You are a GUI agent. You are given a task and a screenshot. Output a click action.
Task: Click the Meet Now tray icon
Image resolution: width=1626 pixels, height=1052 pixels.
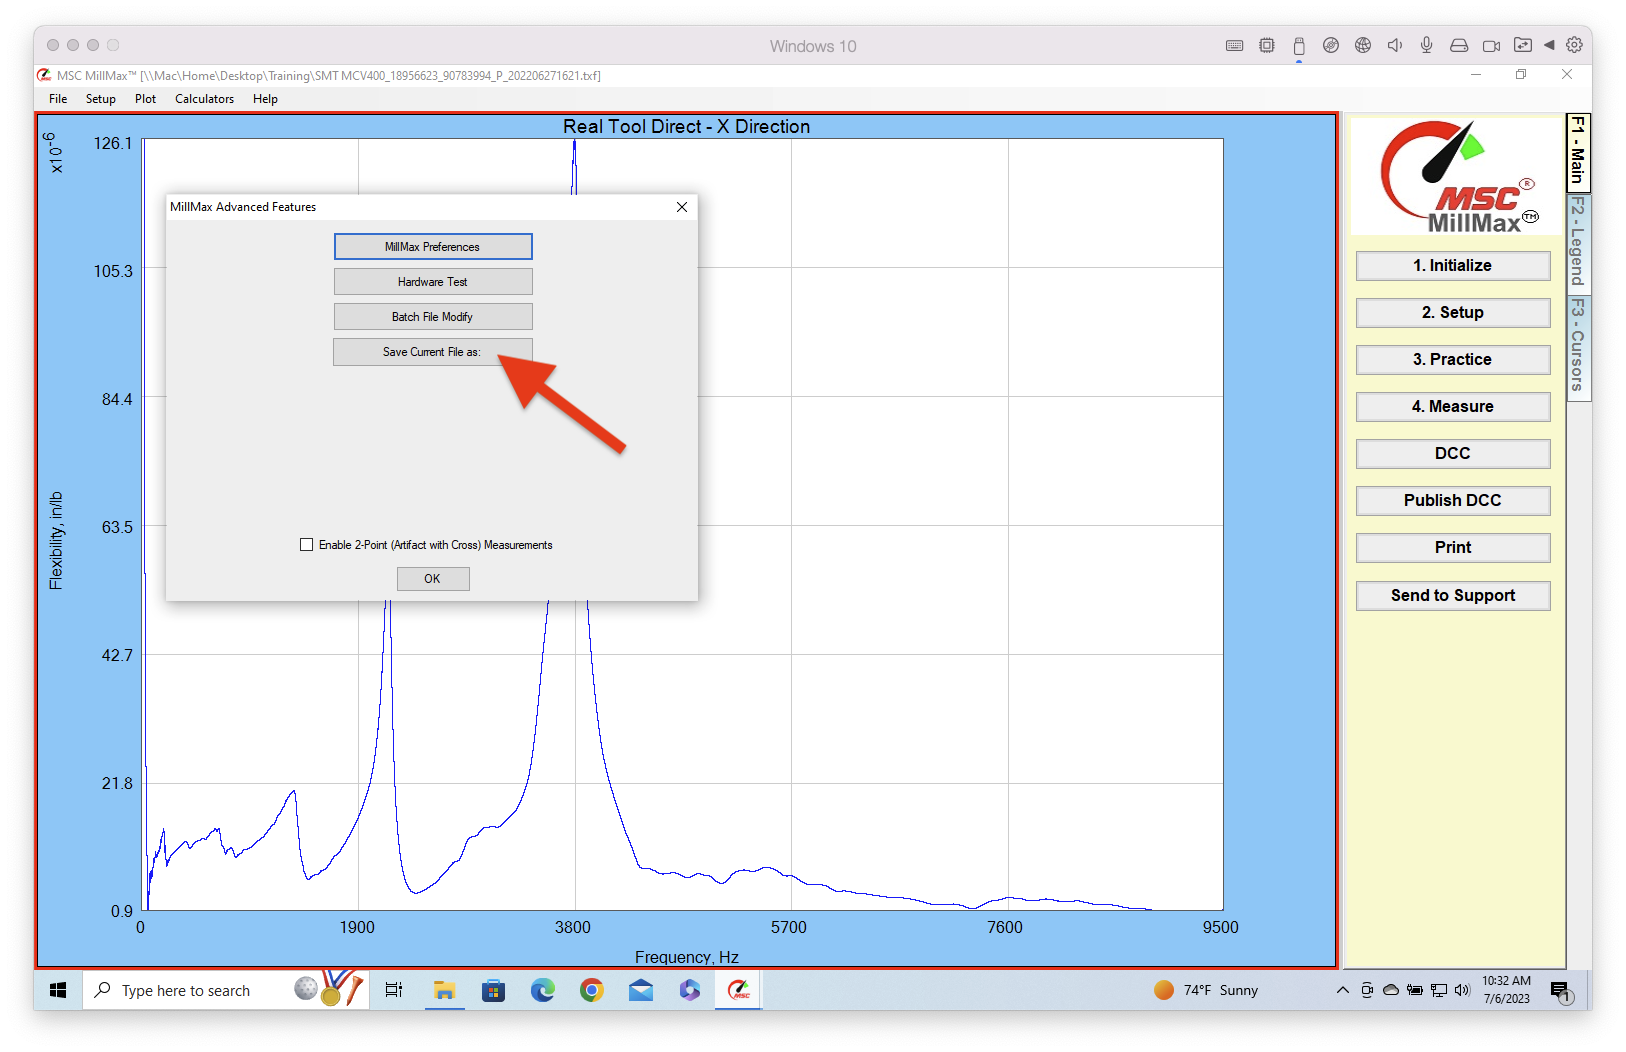tap(1367, 991)
